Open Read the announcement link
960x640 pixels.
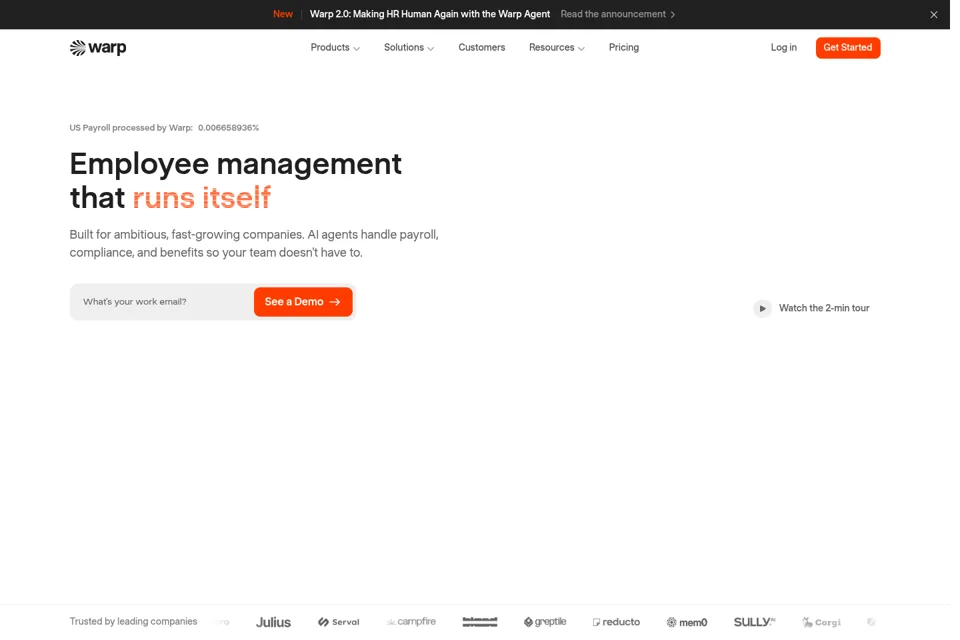(618, 14)
